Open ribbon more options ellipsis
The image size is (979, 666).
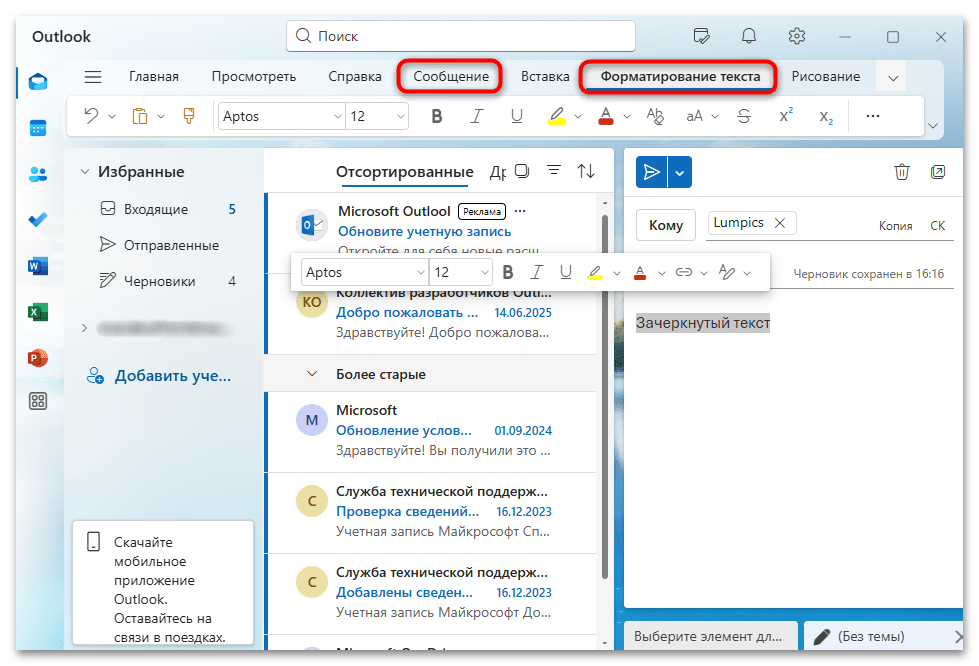[x=873, y=116]
